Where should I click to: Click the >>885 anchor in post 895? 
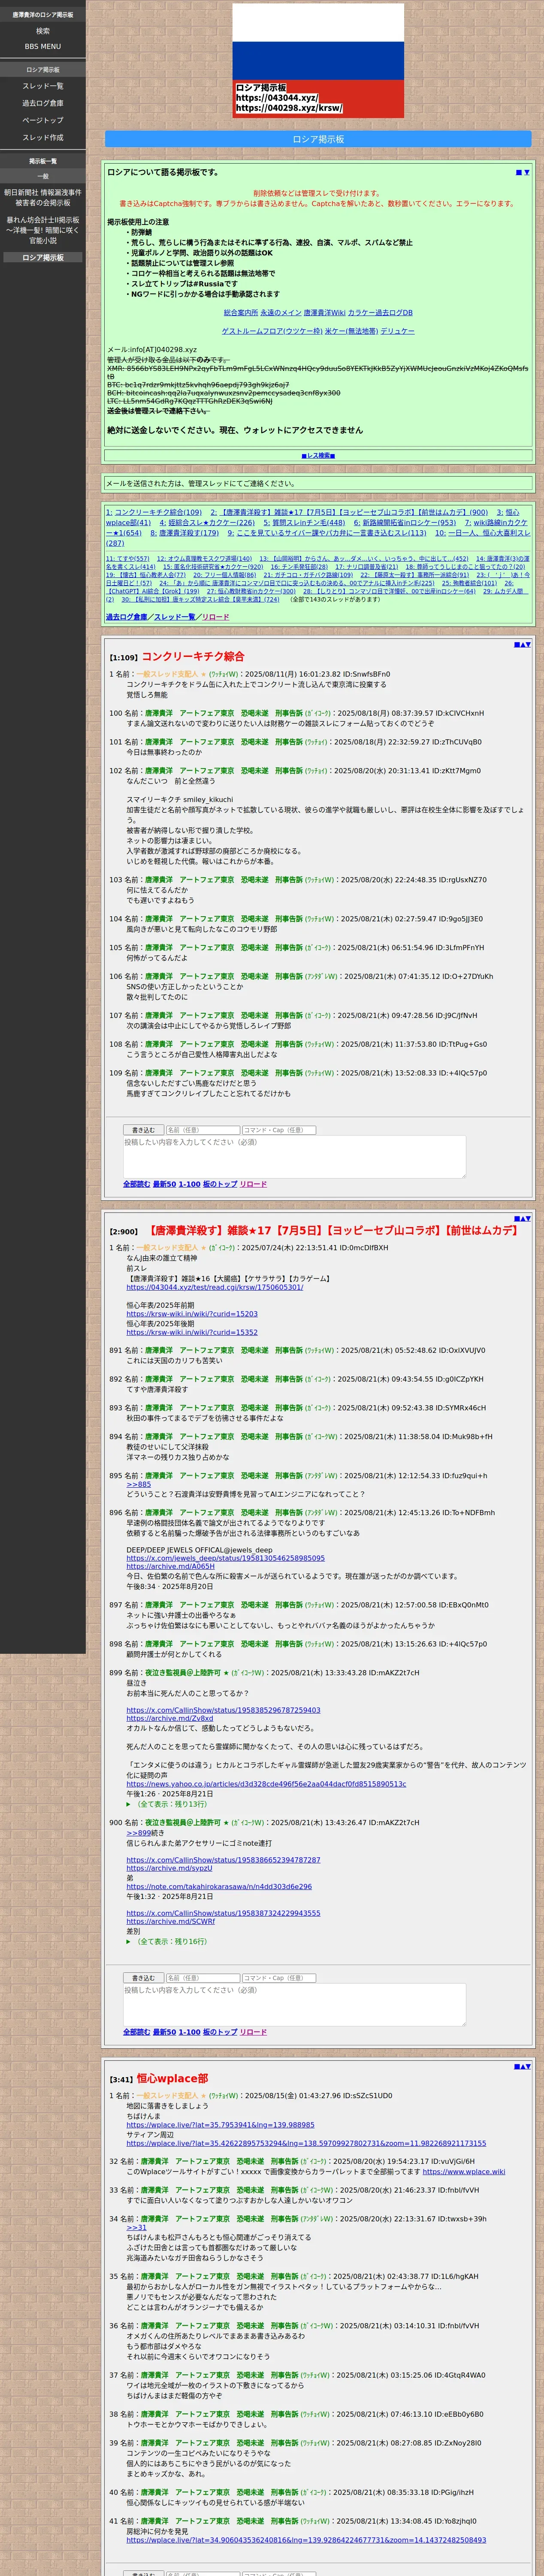tap(139, 1485)
